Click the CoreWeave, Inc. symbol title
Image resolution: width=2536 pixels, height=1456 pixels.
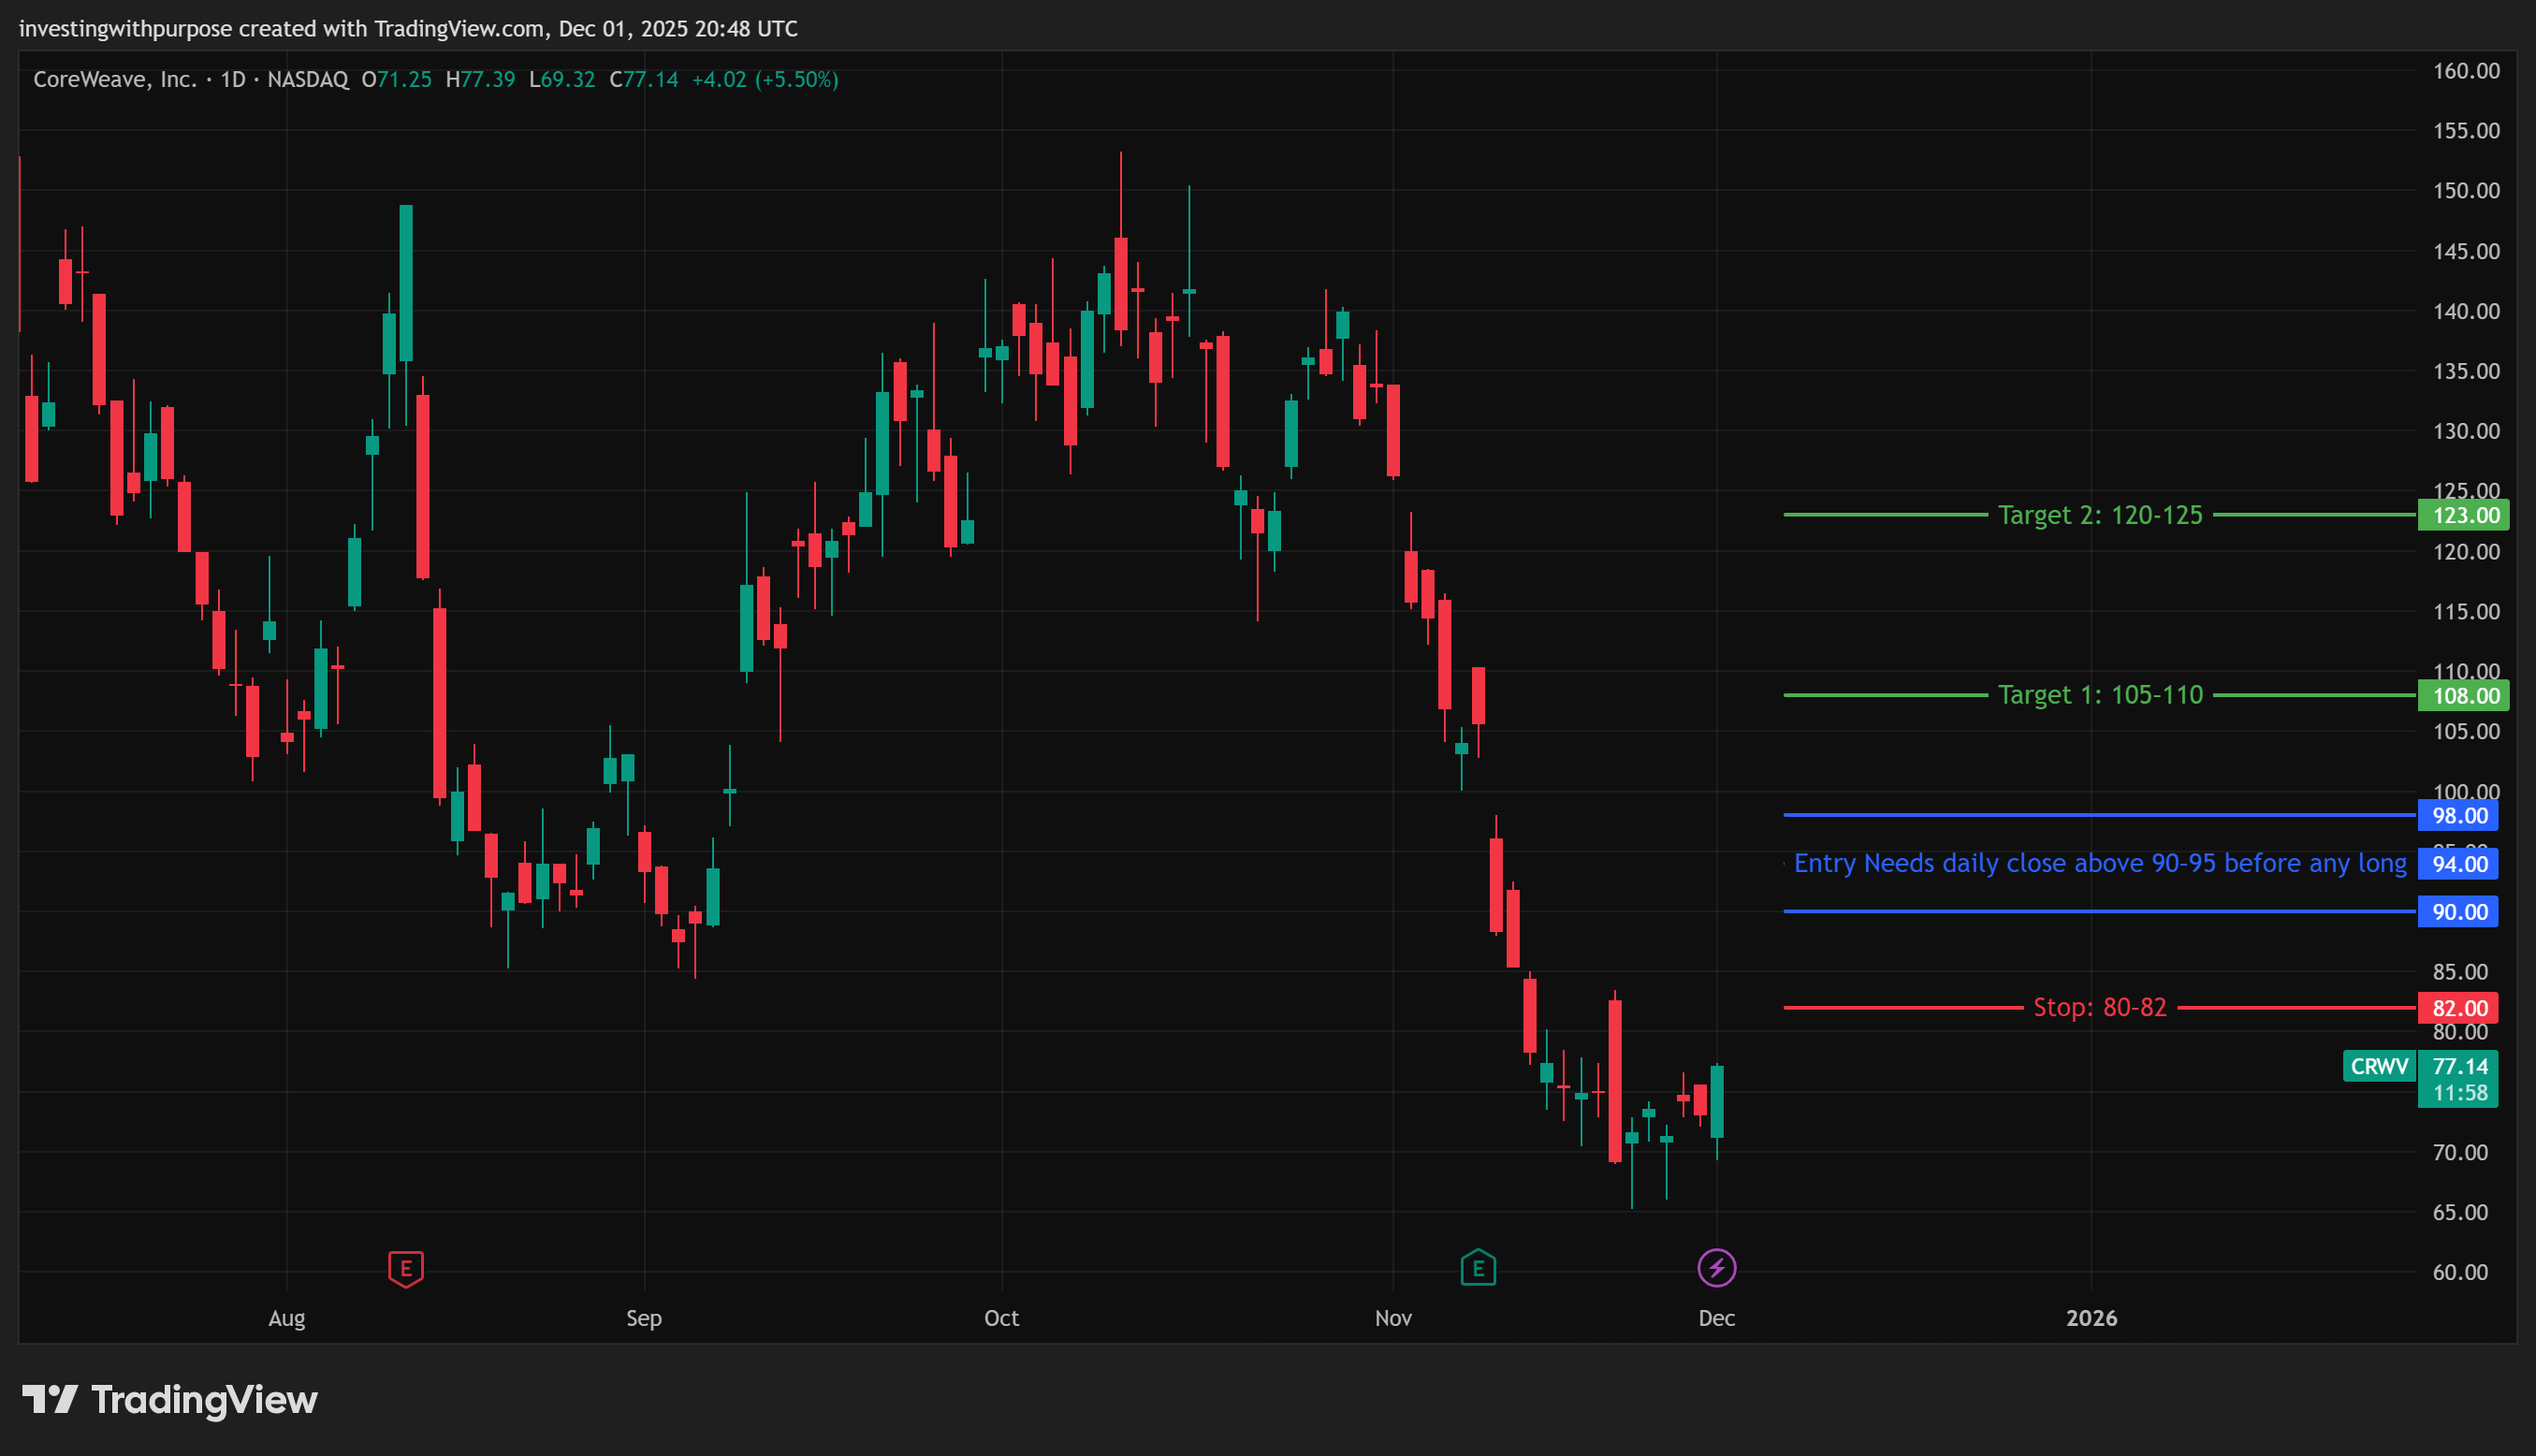[x=115, y=79]
